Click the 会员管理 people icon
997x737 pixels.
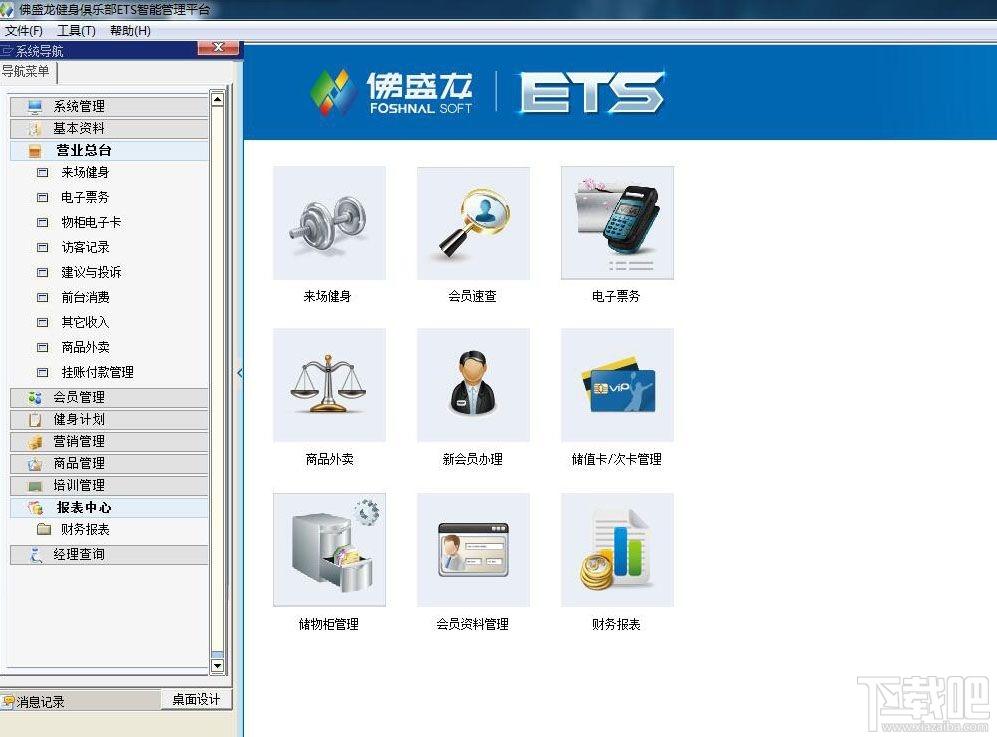coord(35,397)
